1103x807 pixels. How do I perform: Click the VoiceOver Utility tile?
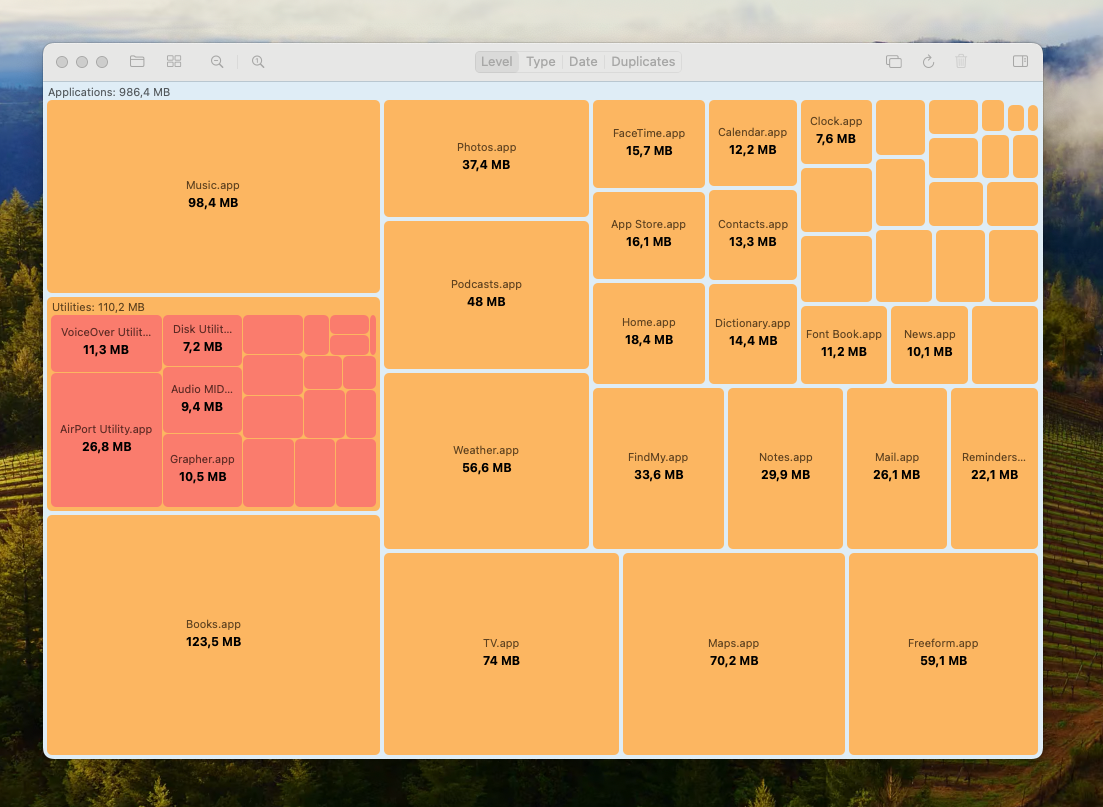(106, 343)
